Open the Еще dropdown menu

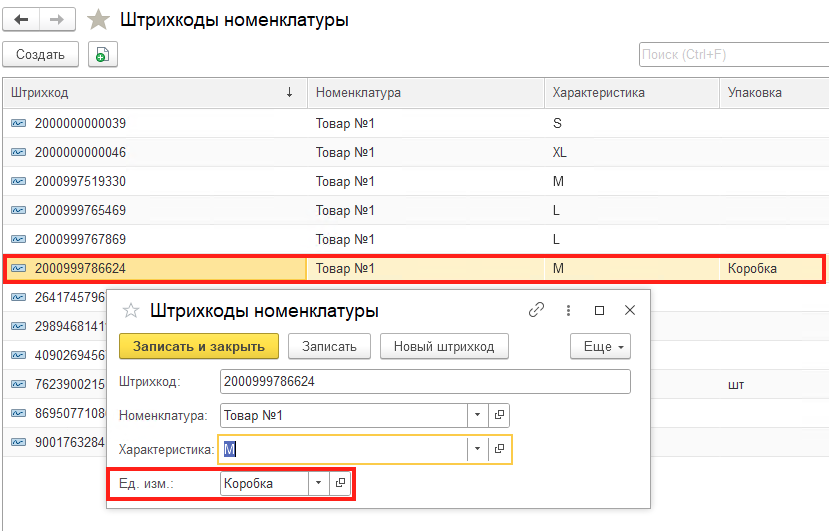pyautogui.click(x=600, y=346)
